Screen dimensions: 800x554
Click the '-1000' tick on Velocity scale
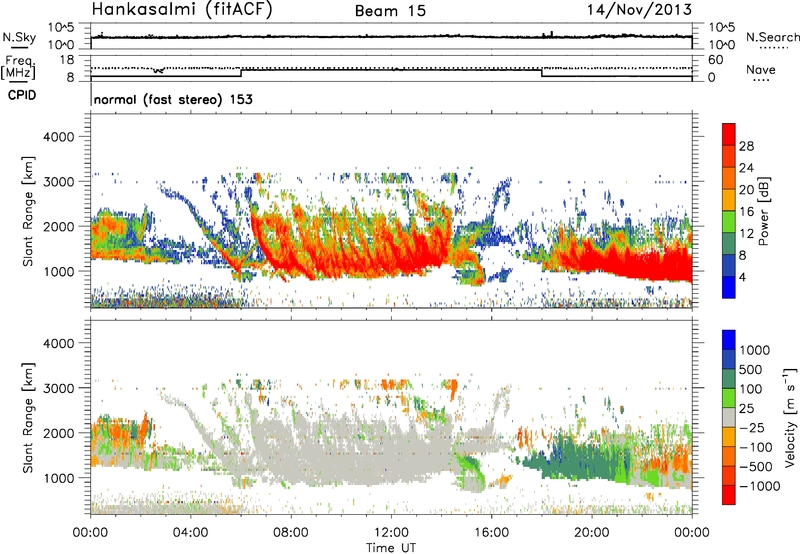(760, 486)
